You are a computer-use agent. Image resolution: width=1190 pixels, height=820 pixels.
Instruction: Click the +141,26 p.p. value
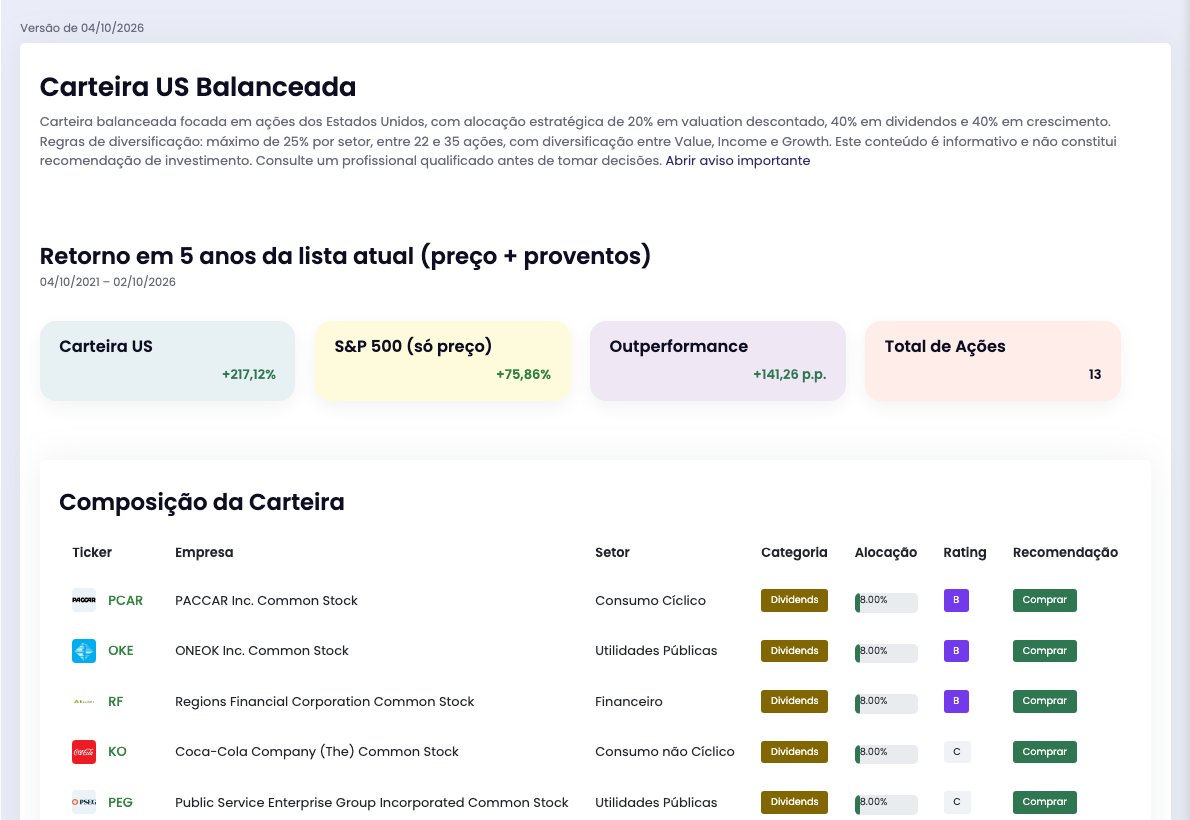click(x=789, y=374)
